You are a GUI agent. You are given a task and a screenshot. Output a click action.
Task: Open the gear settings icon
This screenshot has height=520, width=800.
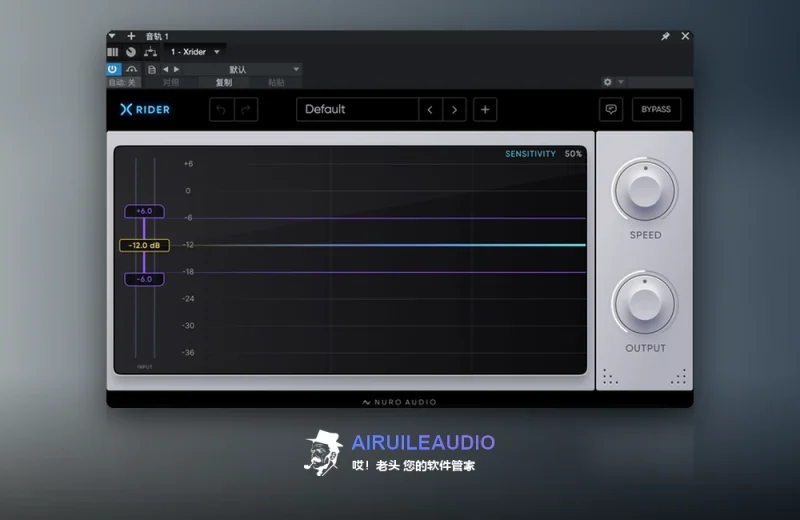point(607,82)
